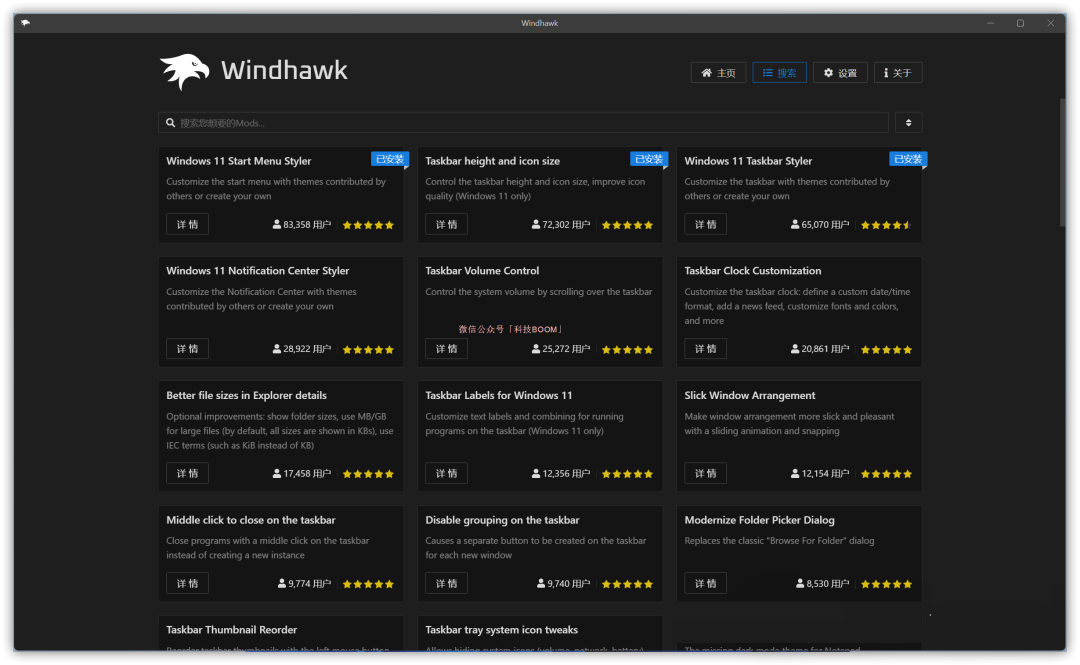Select the Taskbar Thumbnail Reorder title

click(231, 630)
